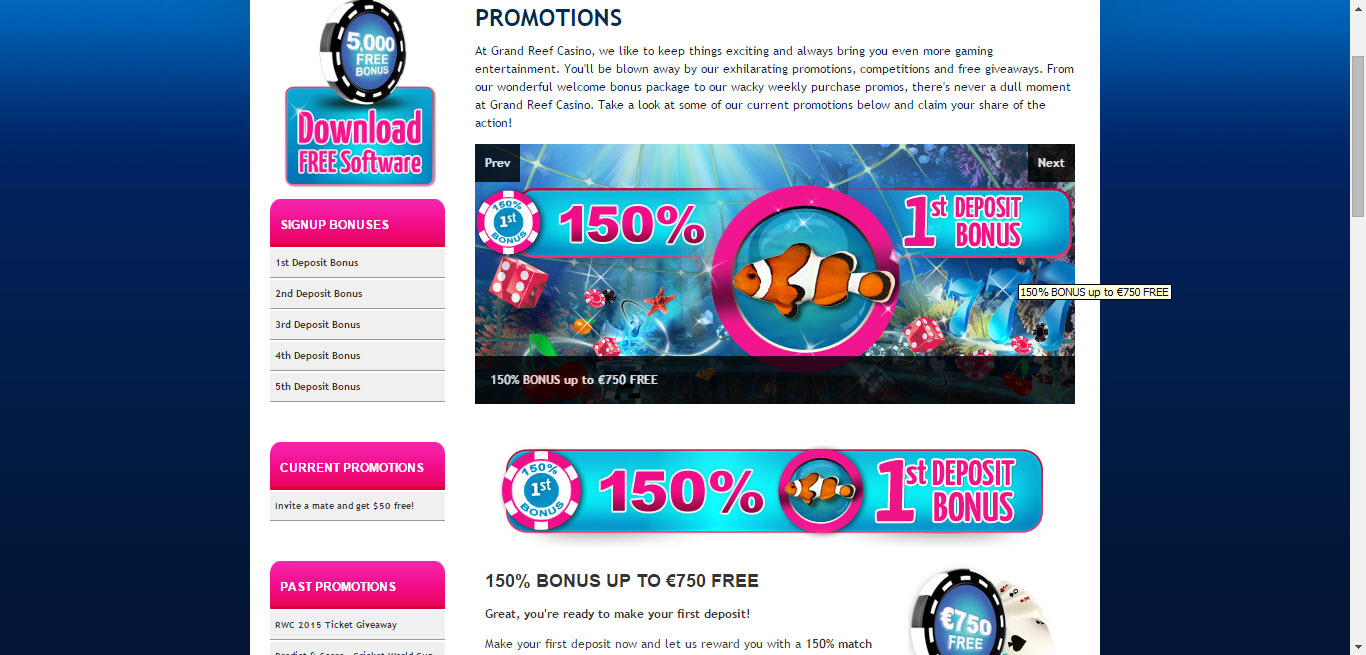The image size is (1366, 655).
Task: Click the small clownfish icon in lower banner
Action: (820, 490)
